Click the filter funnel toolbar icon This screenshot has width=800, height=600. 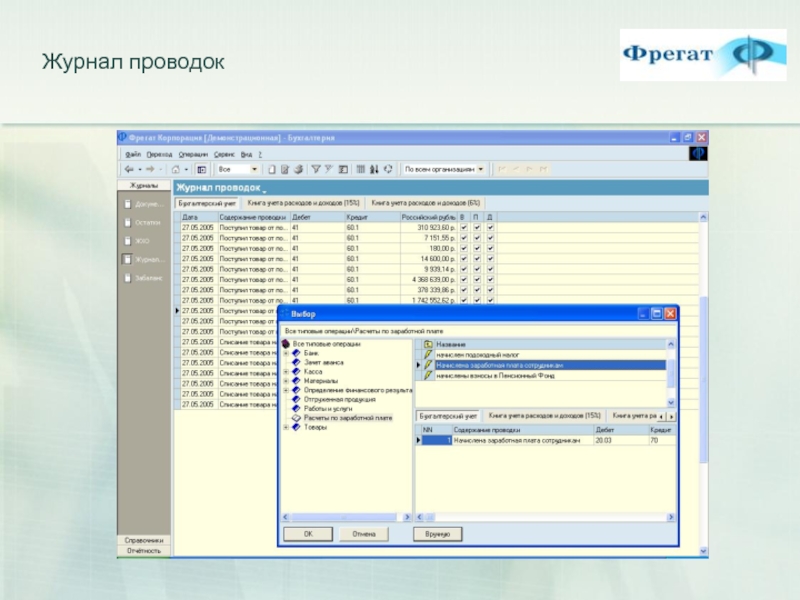316,169
